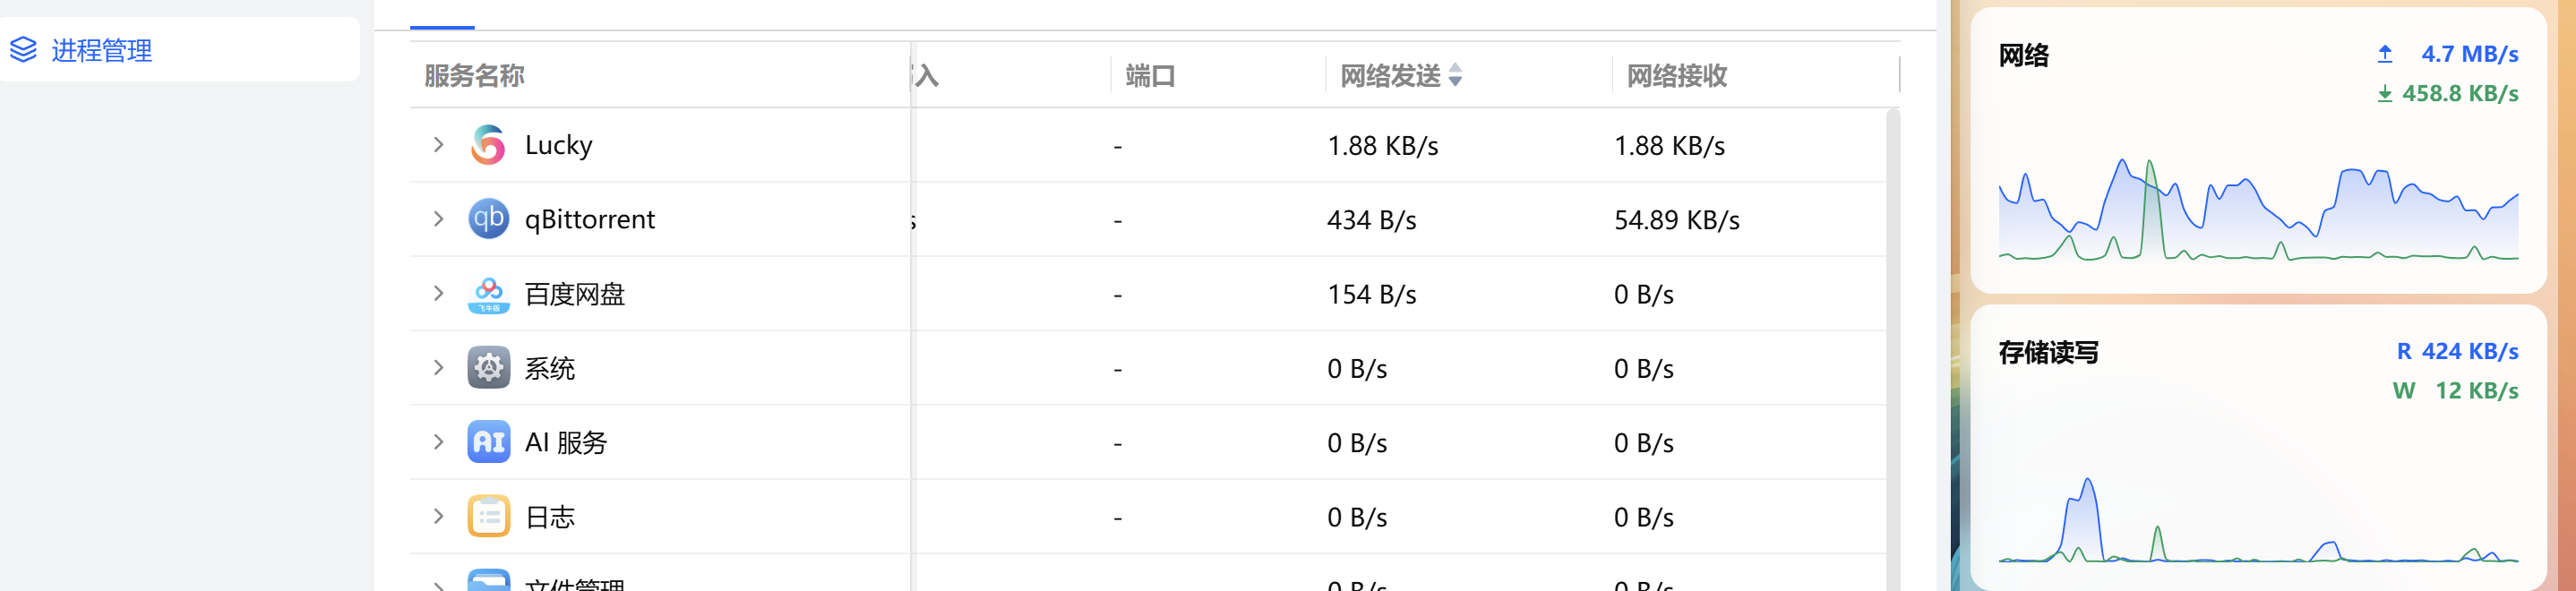
Task: Collapse the 百度网盘 row chevron
Action: (x=438, y=293)
